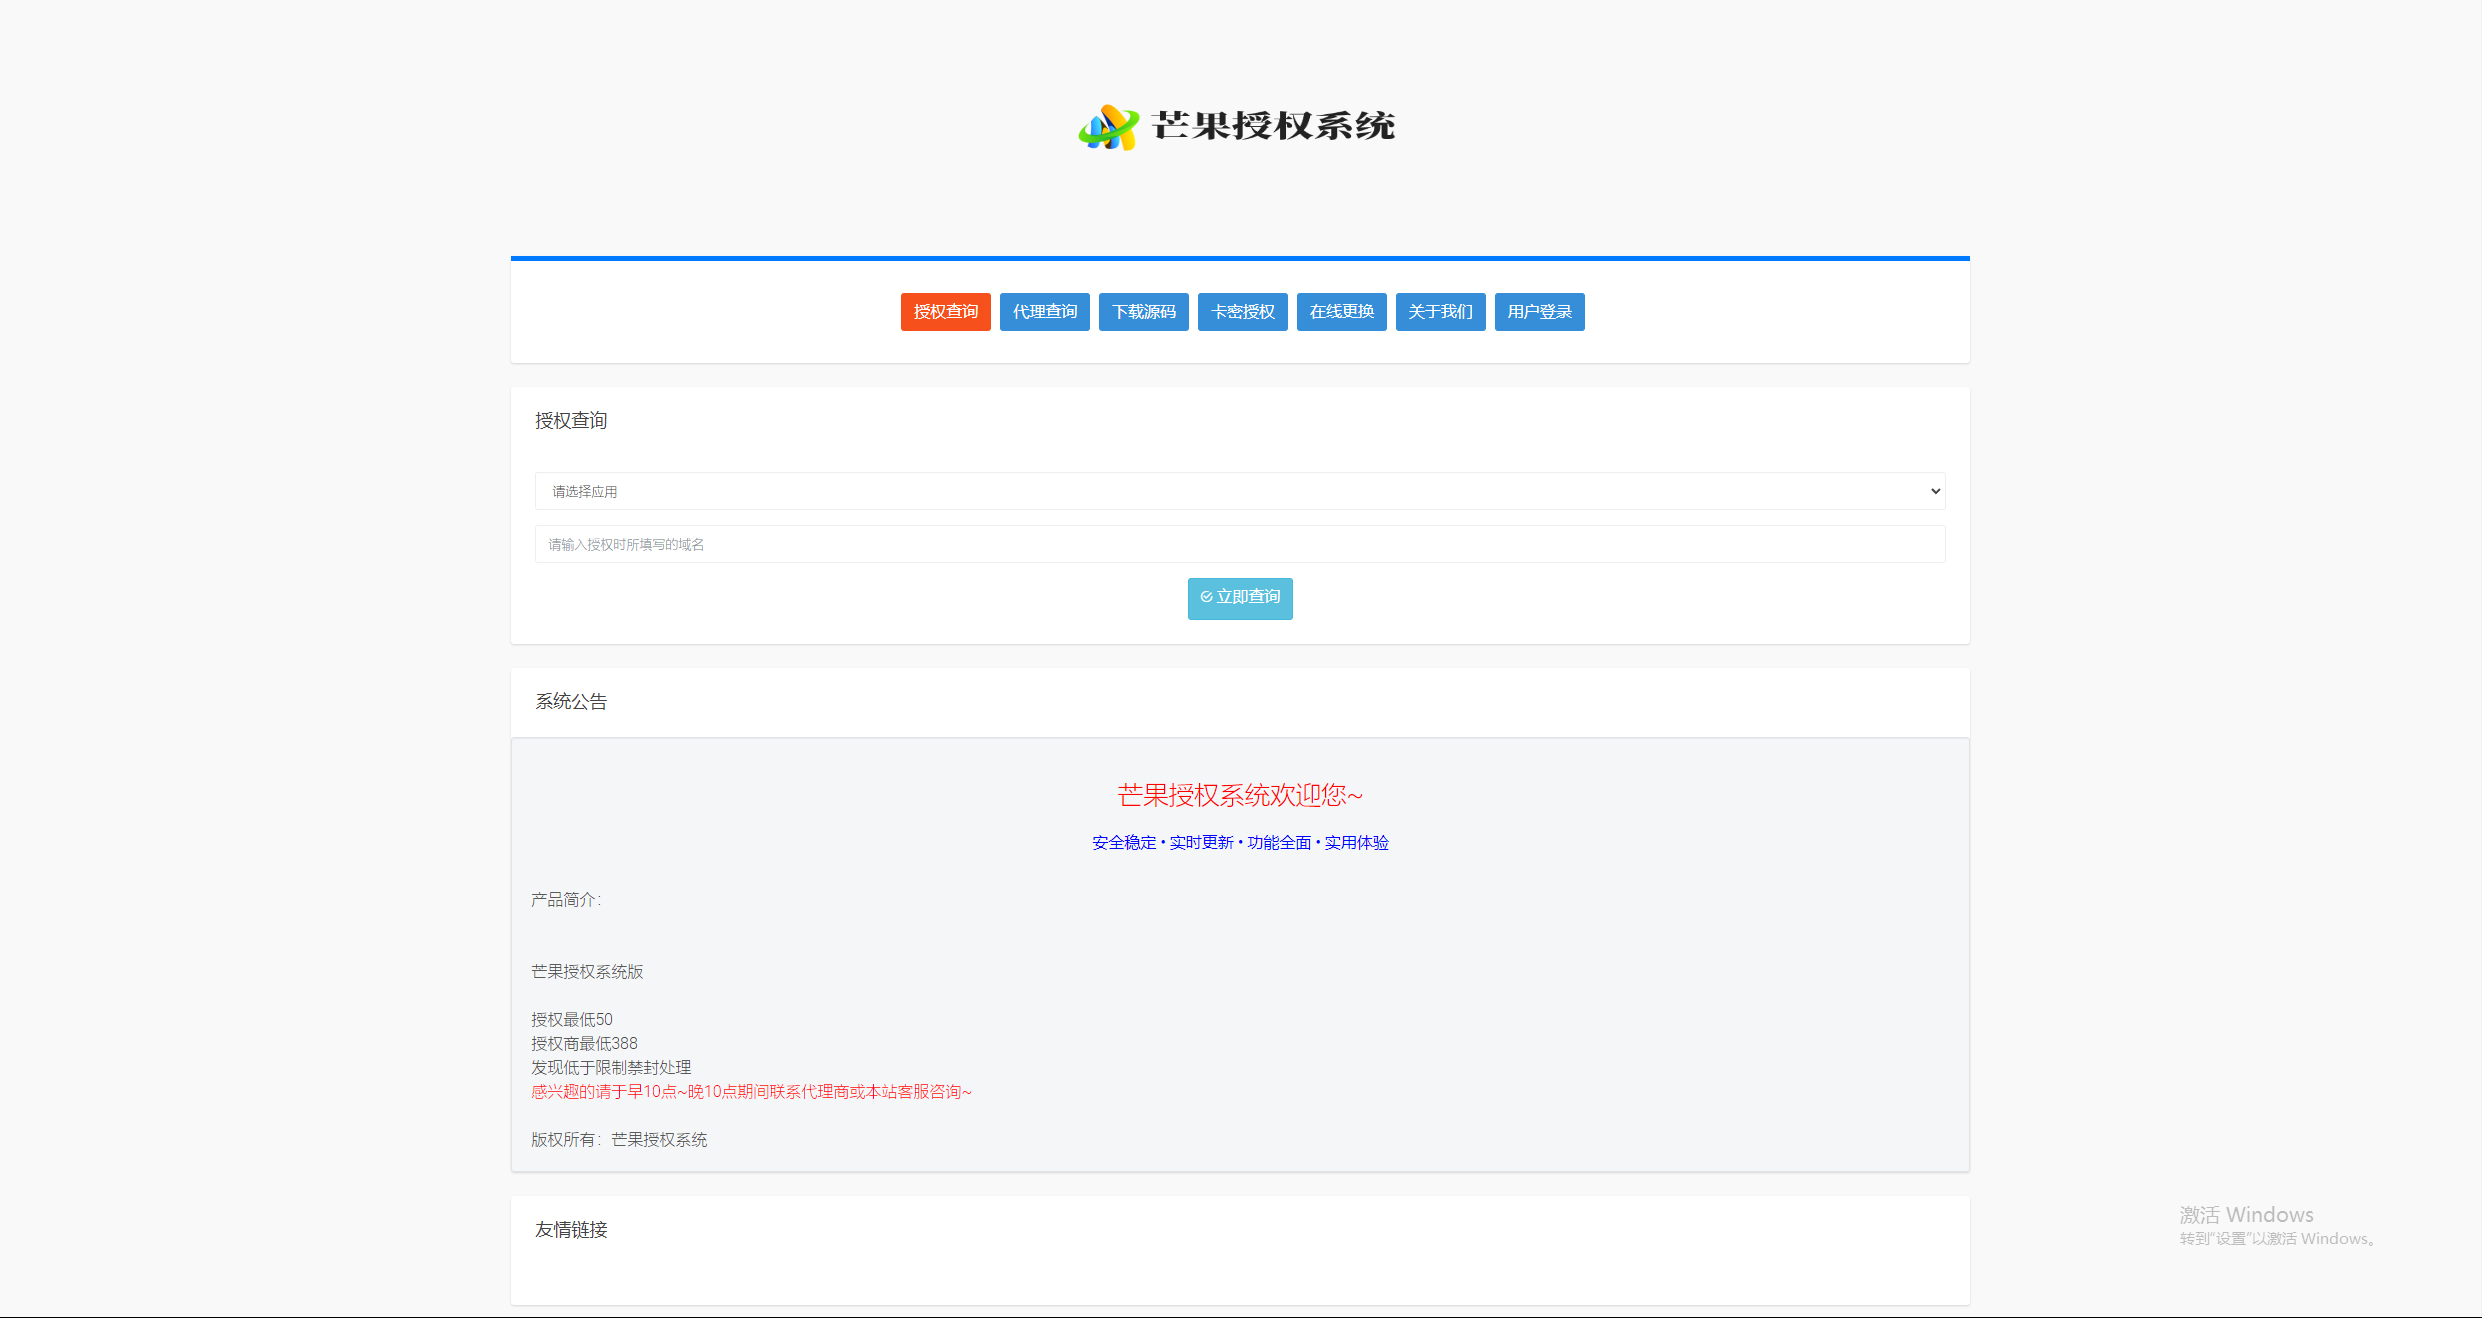Click the 立即查询 submit button
The height and width of the screenshot is (1318, 2482).
tap(1239, 596)
